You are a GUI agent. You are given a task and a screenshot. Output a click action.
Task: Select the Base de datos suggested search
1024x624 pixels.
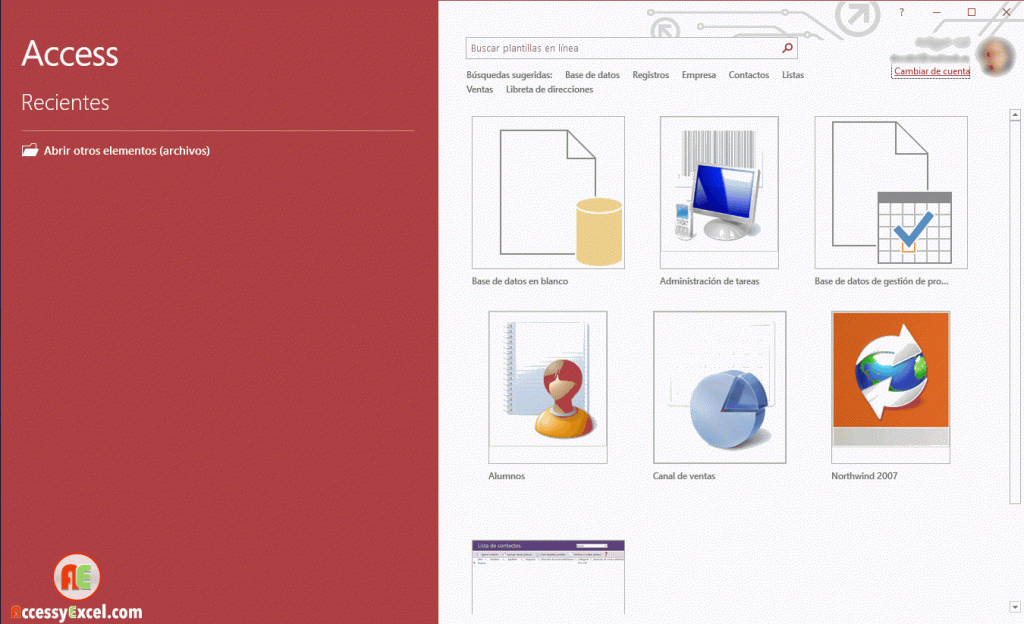click(x=593, y=74)
